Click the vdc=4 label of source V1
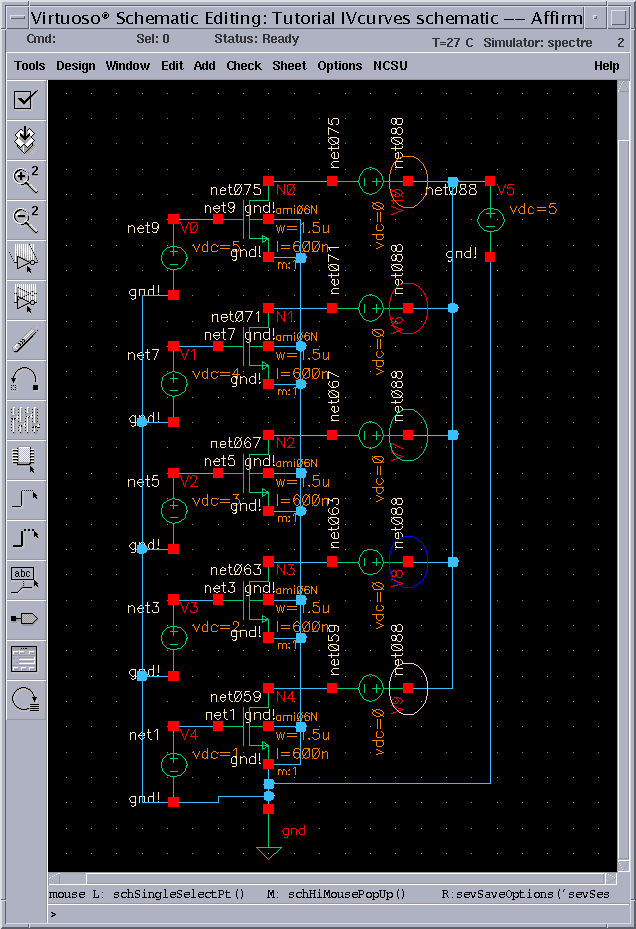The width and height of the screenshot is (636, 929). point(216,374)
